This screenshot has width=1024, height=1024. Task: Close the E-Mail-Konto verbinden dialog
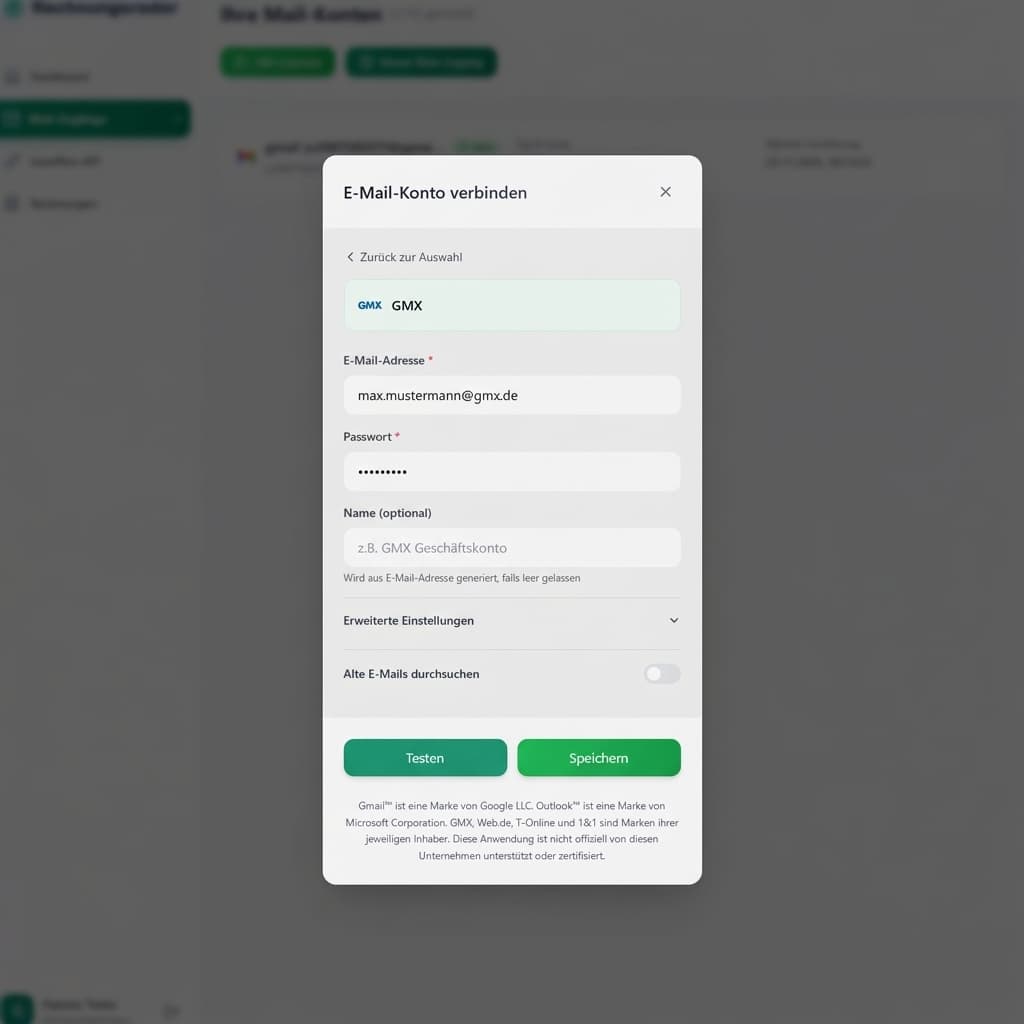(665, 191)
